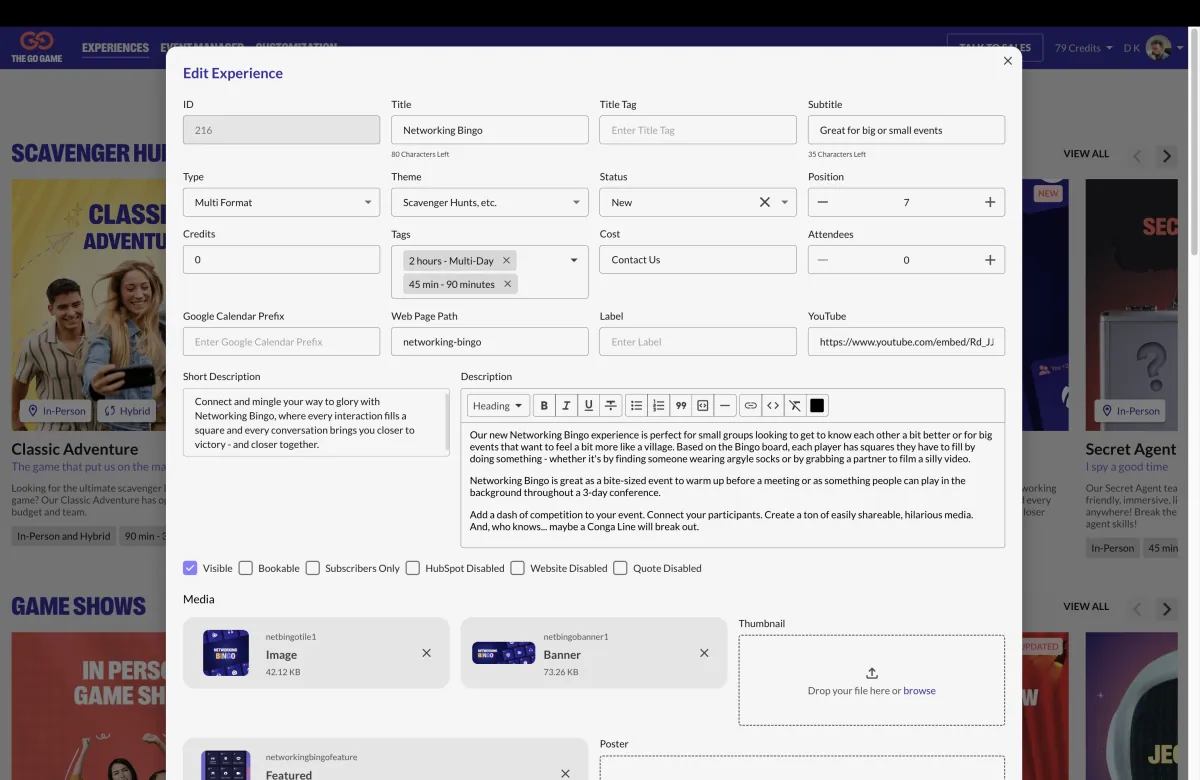Increase the Position value
1200x780 pixels.
pos(990,202)
